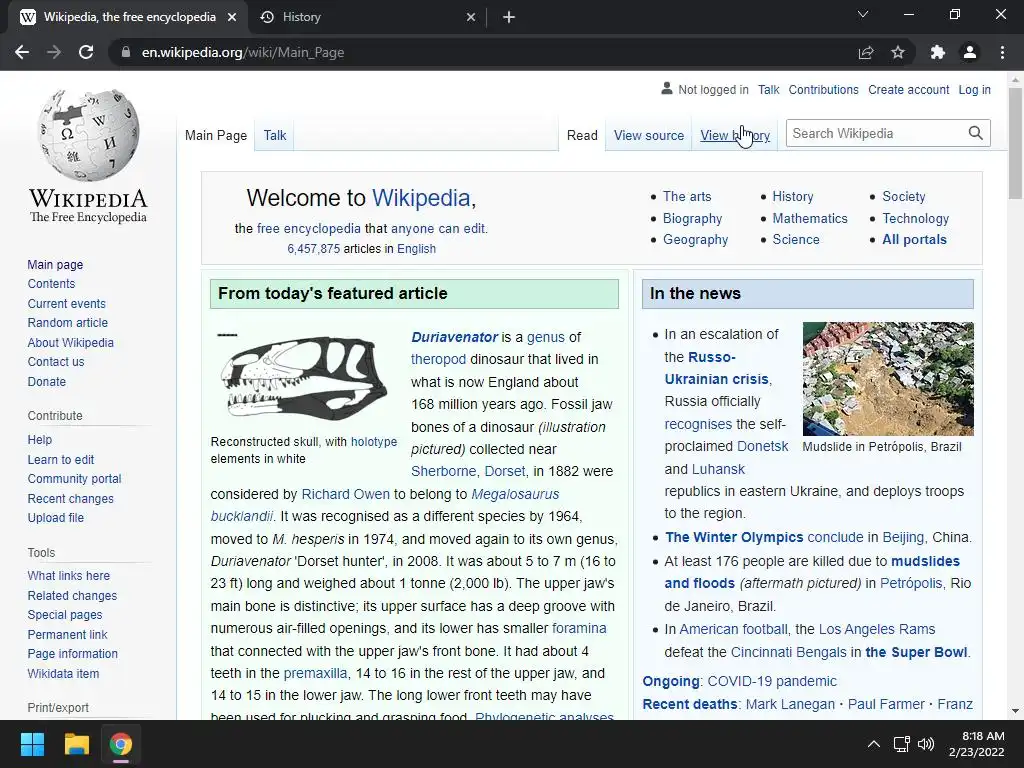Click the address bar URL
Image resolution: width=1024 pixels, height=768 pixels.
243,52
